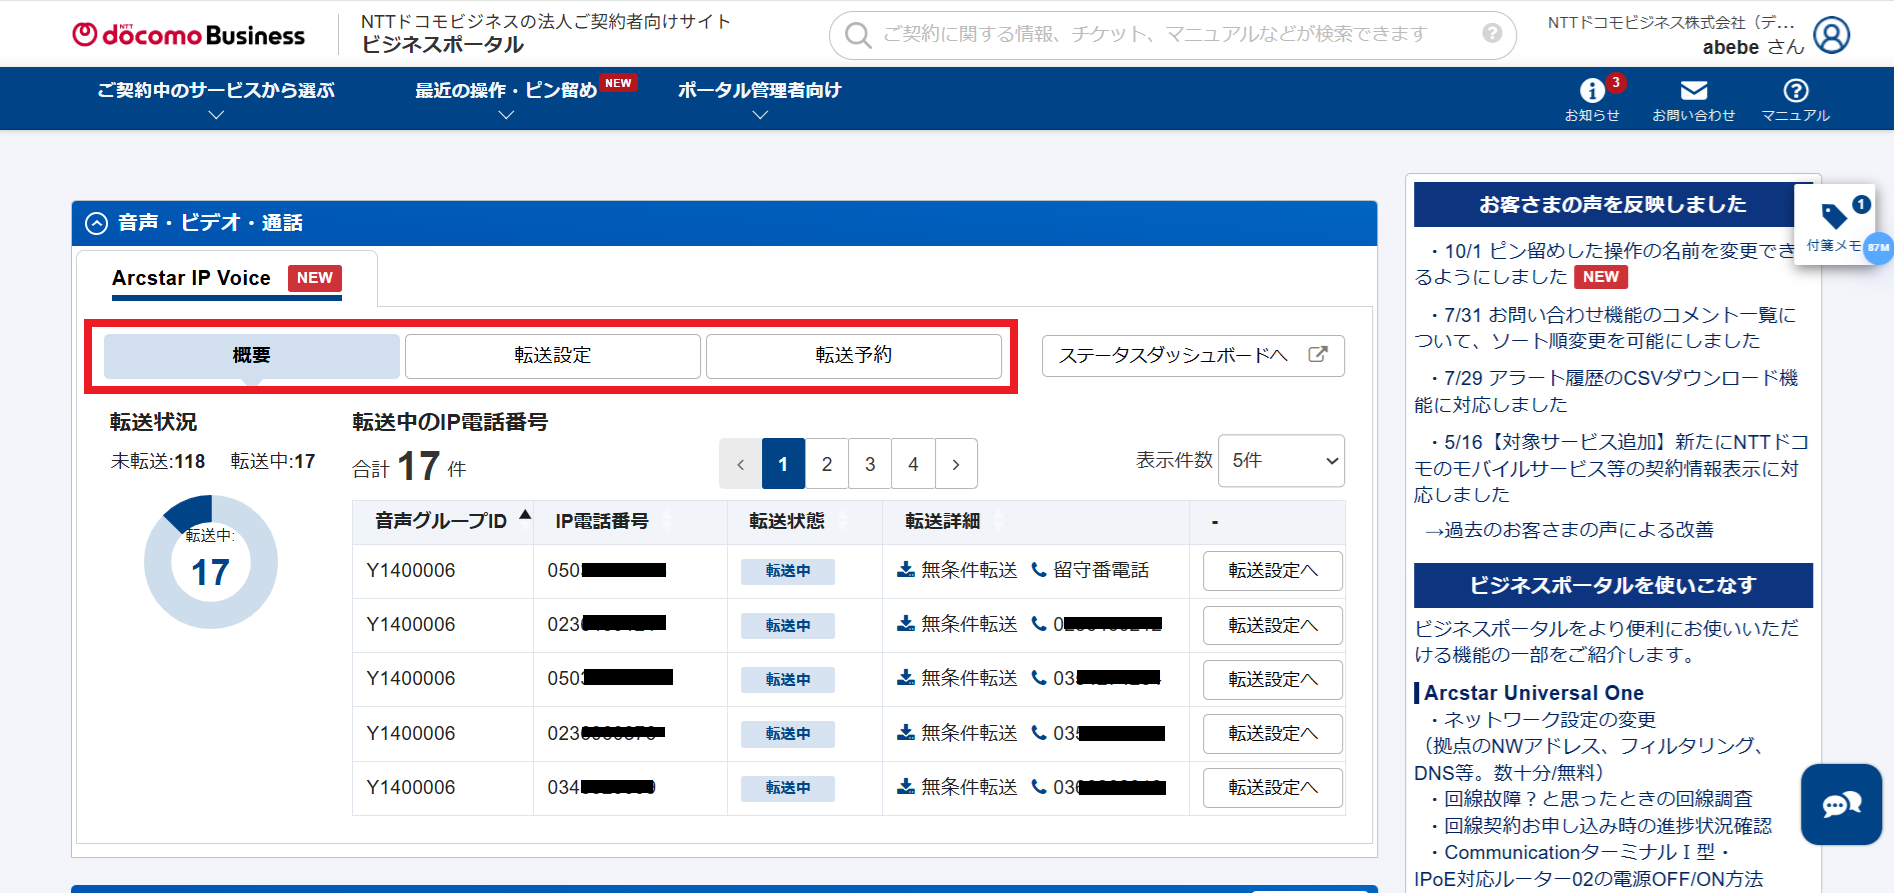Open the 付箋メモ sticky note tag
Screen dimensions: 1894x893
pos(1833,223)
